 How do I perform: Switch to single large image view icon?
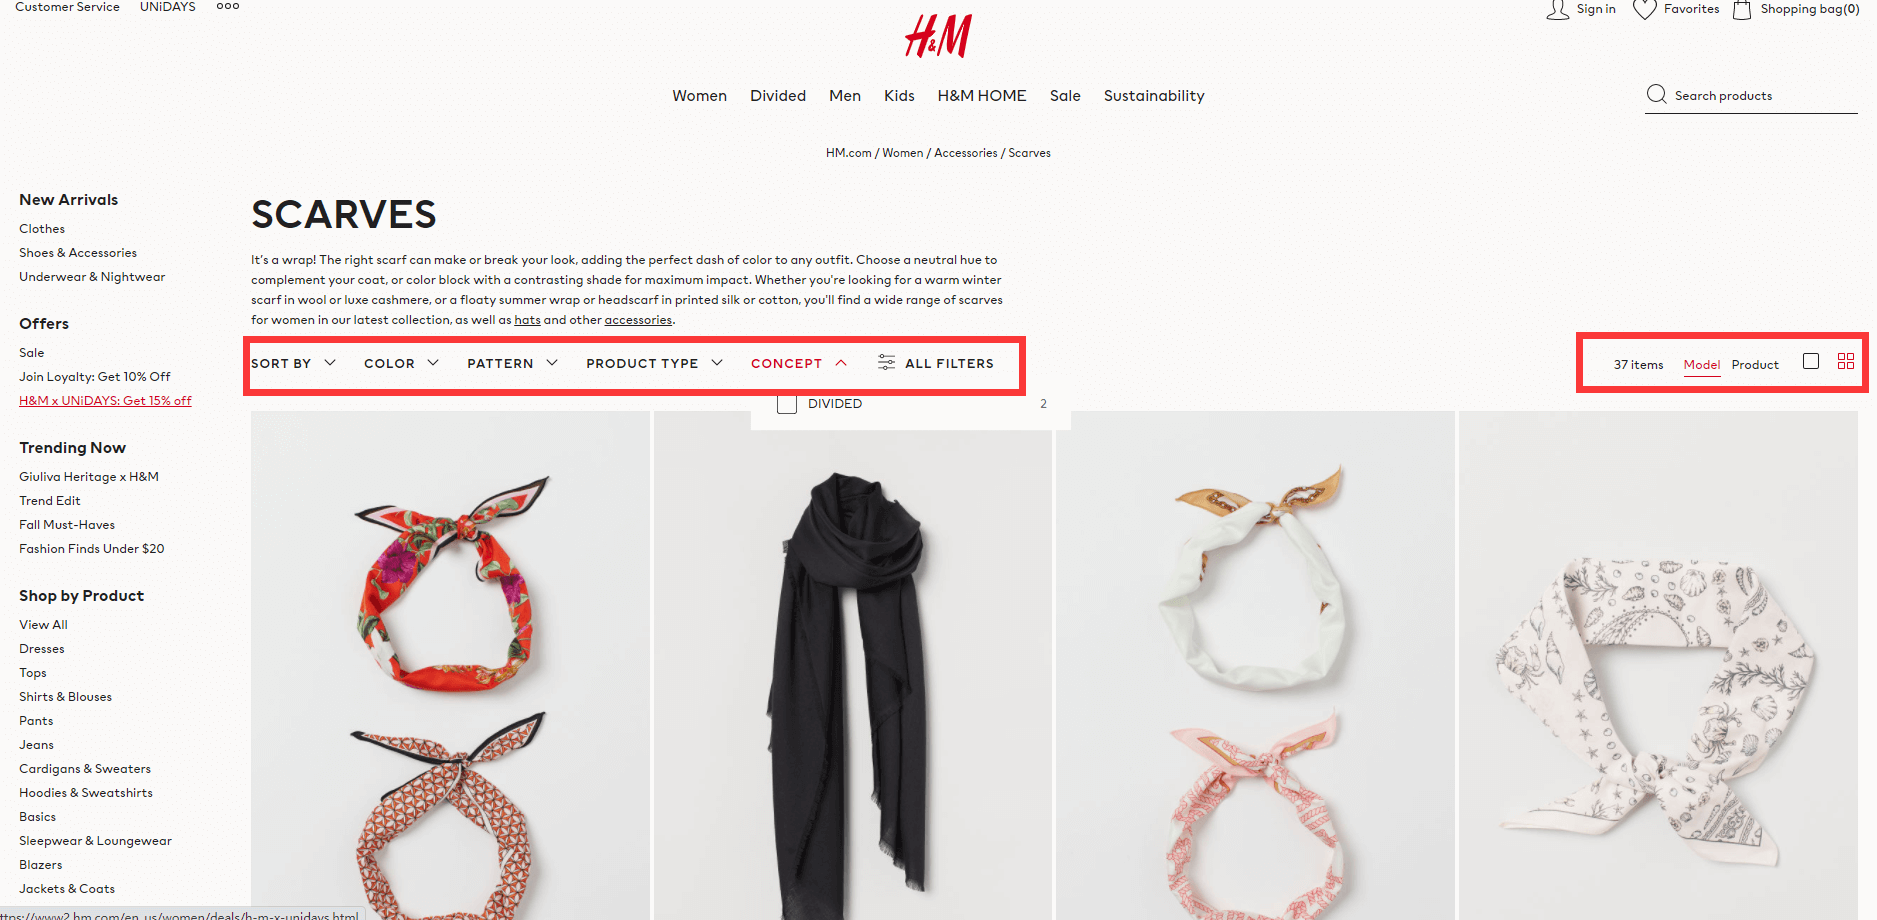point(1811,361)
